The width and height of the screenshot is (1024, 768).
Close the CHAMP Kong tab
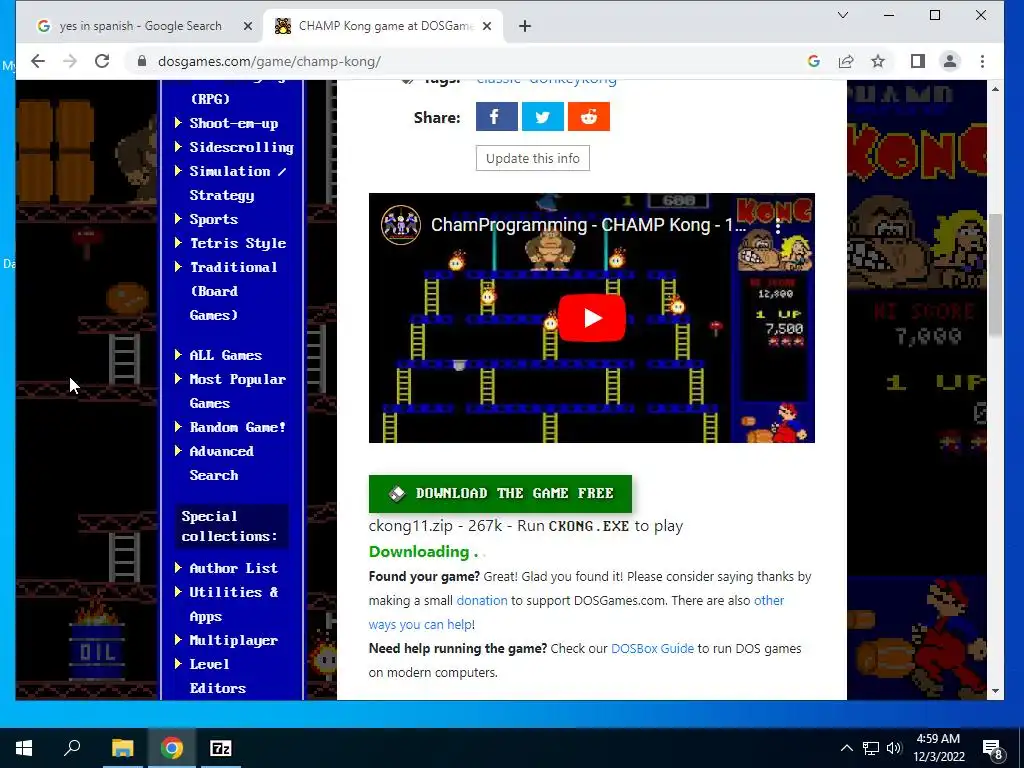coord(487,26)
